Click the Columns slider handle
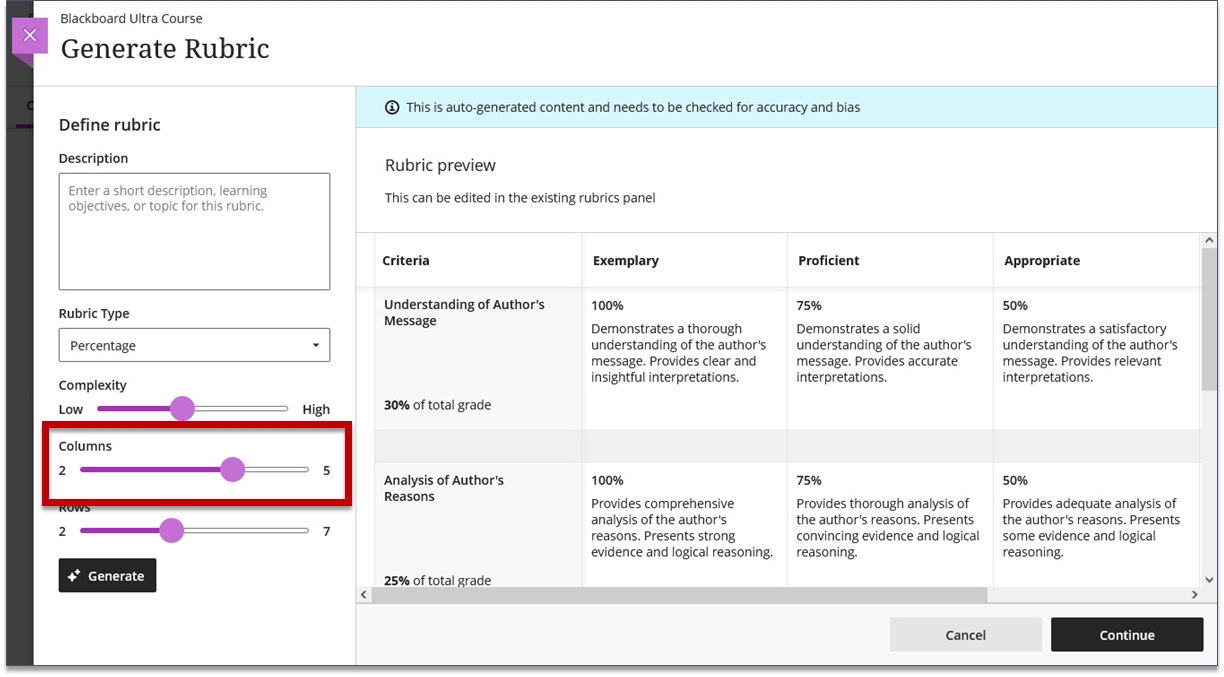The image size is (1224, 677). [x=232, y=469]
